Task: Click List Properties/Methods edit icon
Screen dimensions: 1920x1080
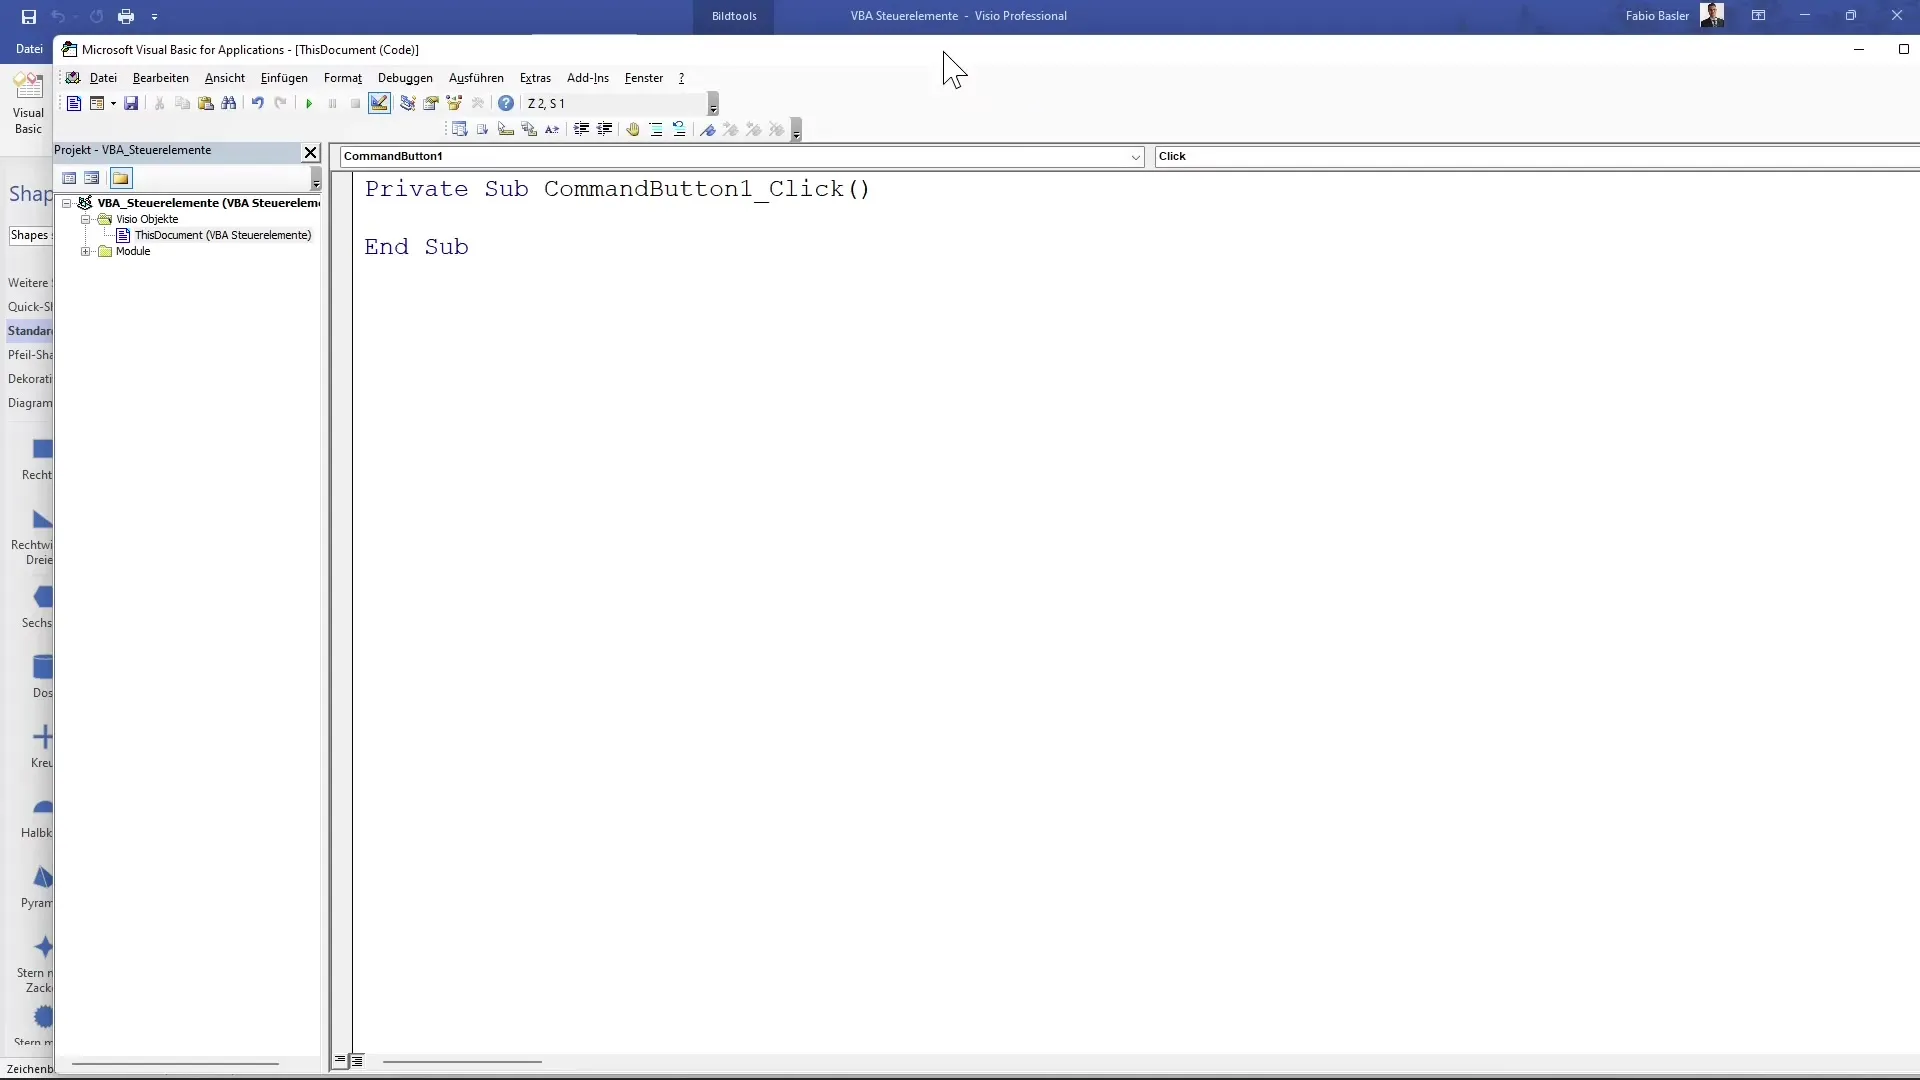Action: (459, 129)
